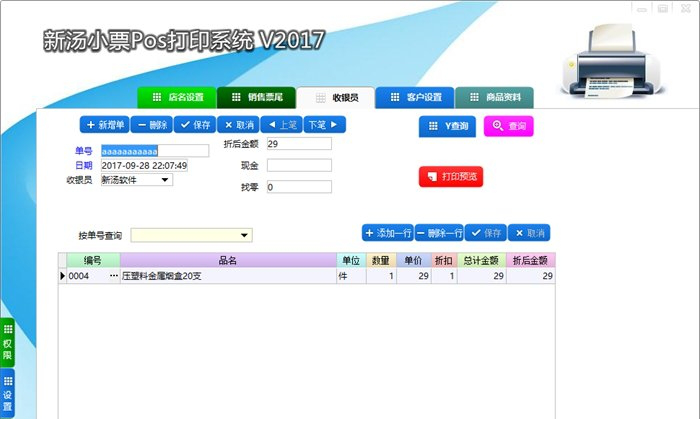Image resolution: width=700 pixels, height=435 pixels.
Task: Click the 品名 column header
Action: click(228, 260)
